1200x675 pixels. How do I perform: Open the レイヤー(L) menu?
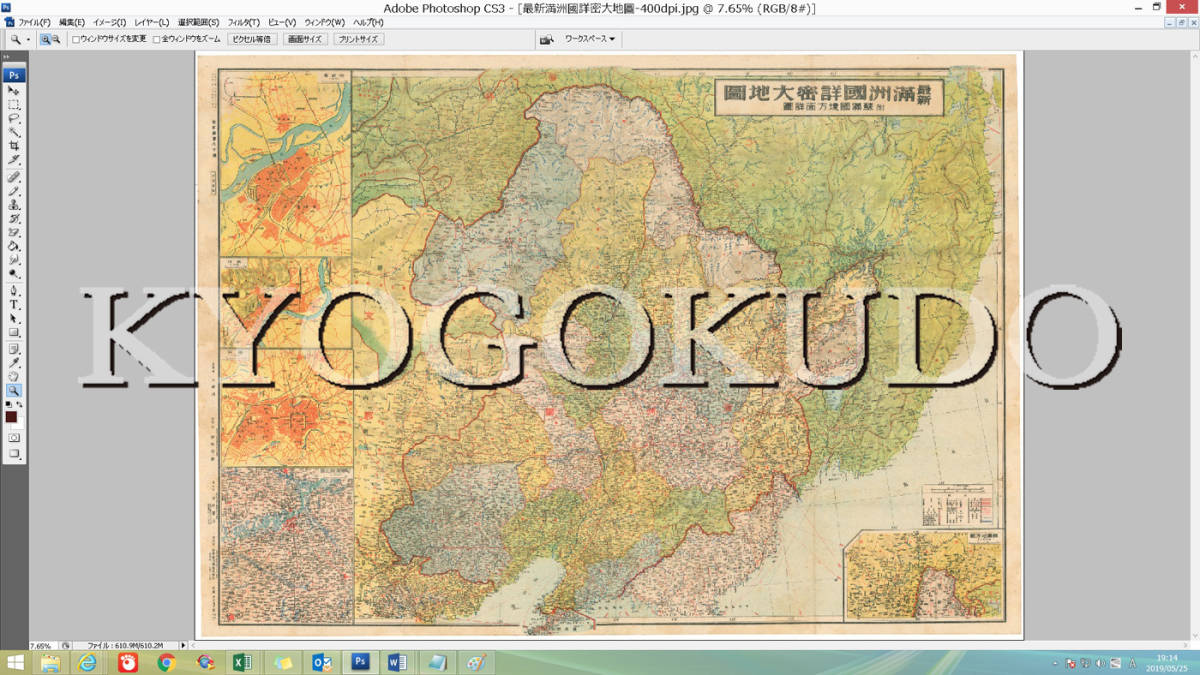tap(152, 22)
